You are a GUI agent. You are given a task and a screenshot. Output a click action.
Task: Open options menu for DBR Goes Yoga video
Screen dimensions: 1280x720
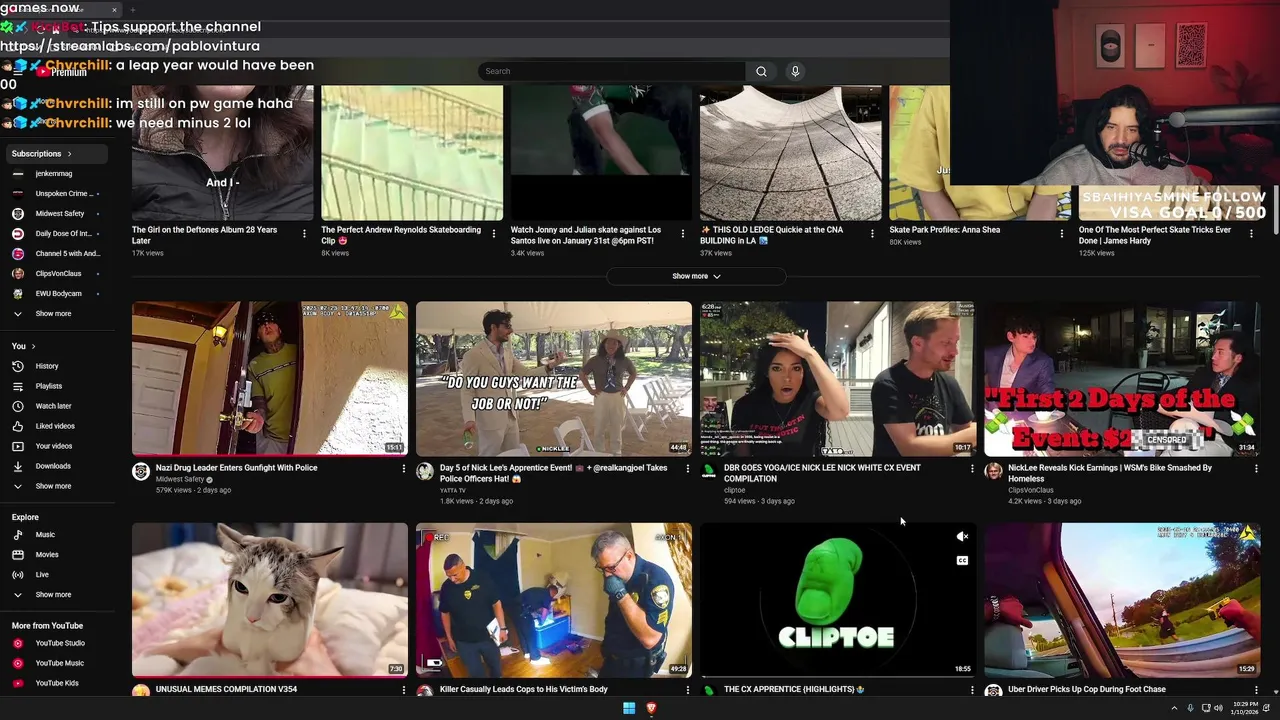[x=972, y=469]
